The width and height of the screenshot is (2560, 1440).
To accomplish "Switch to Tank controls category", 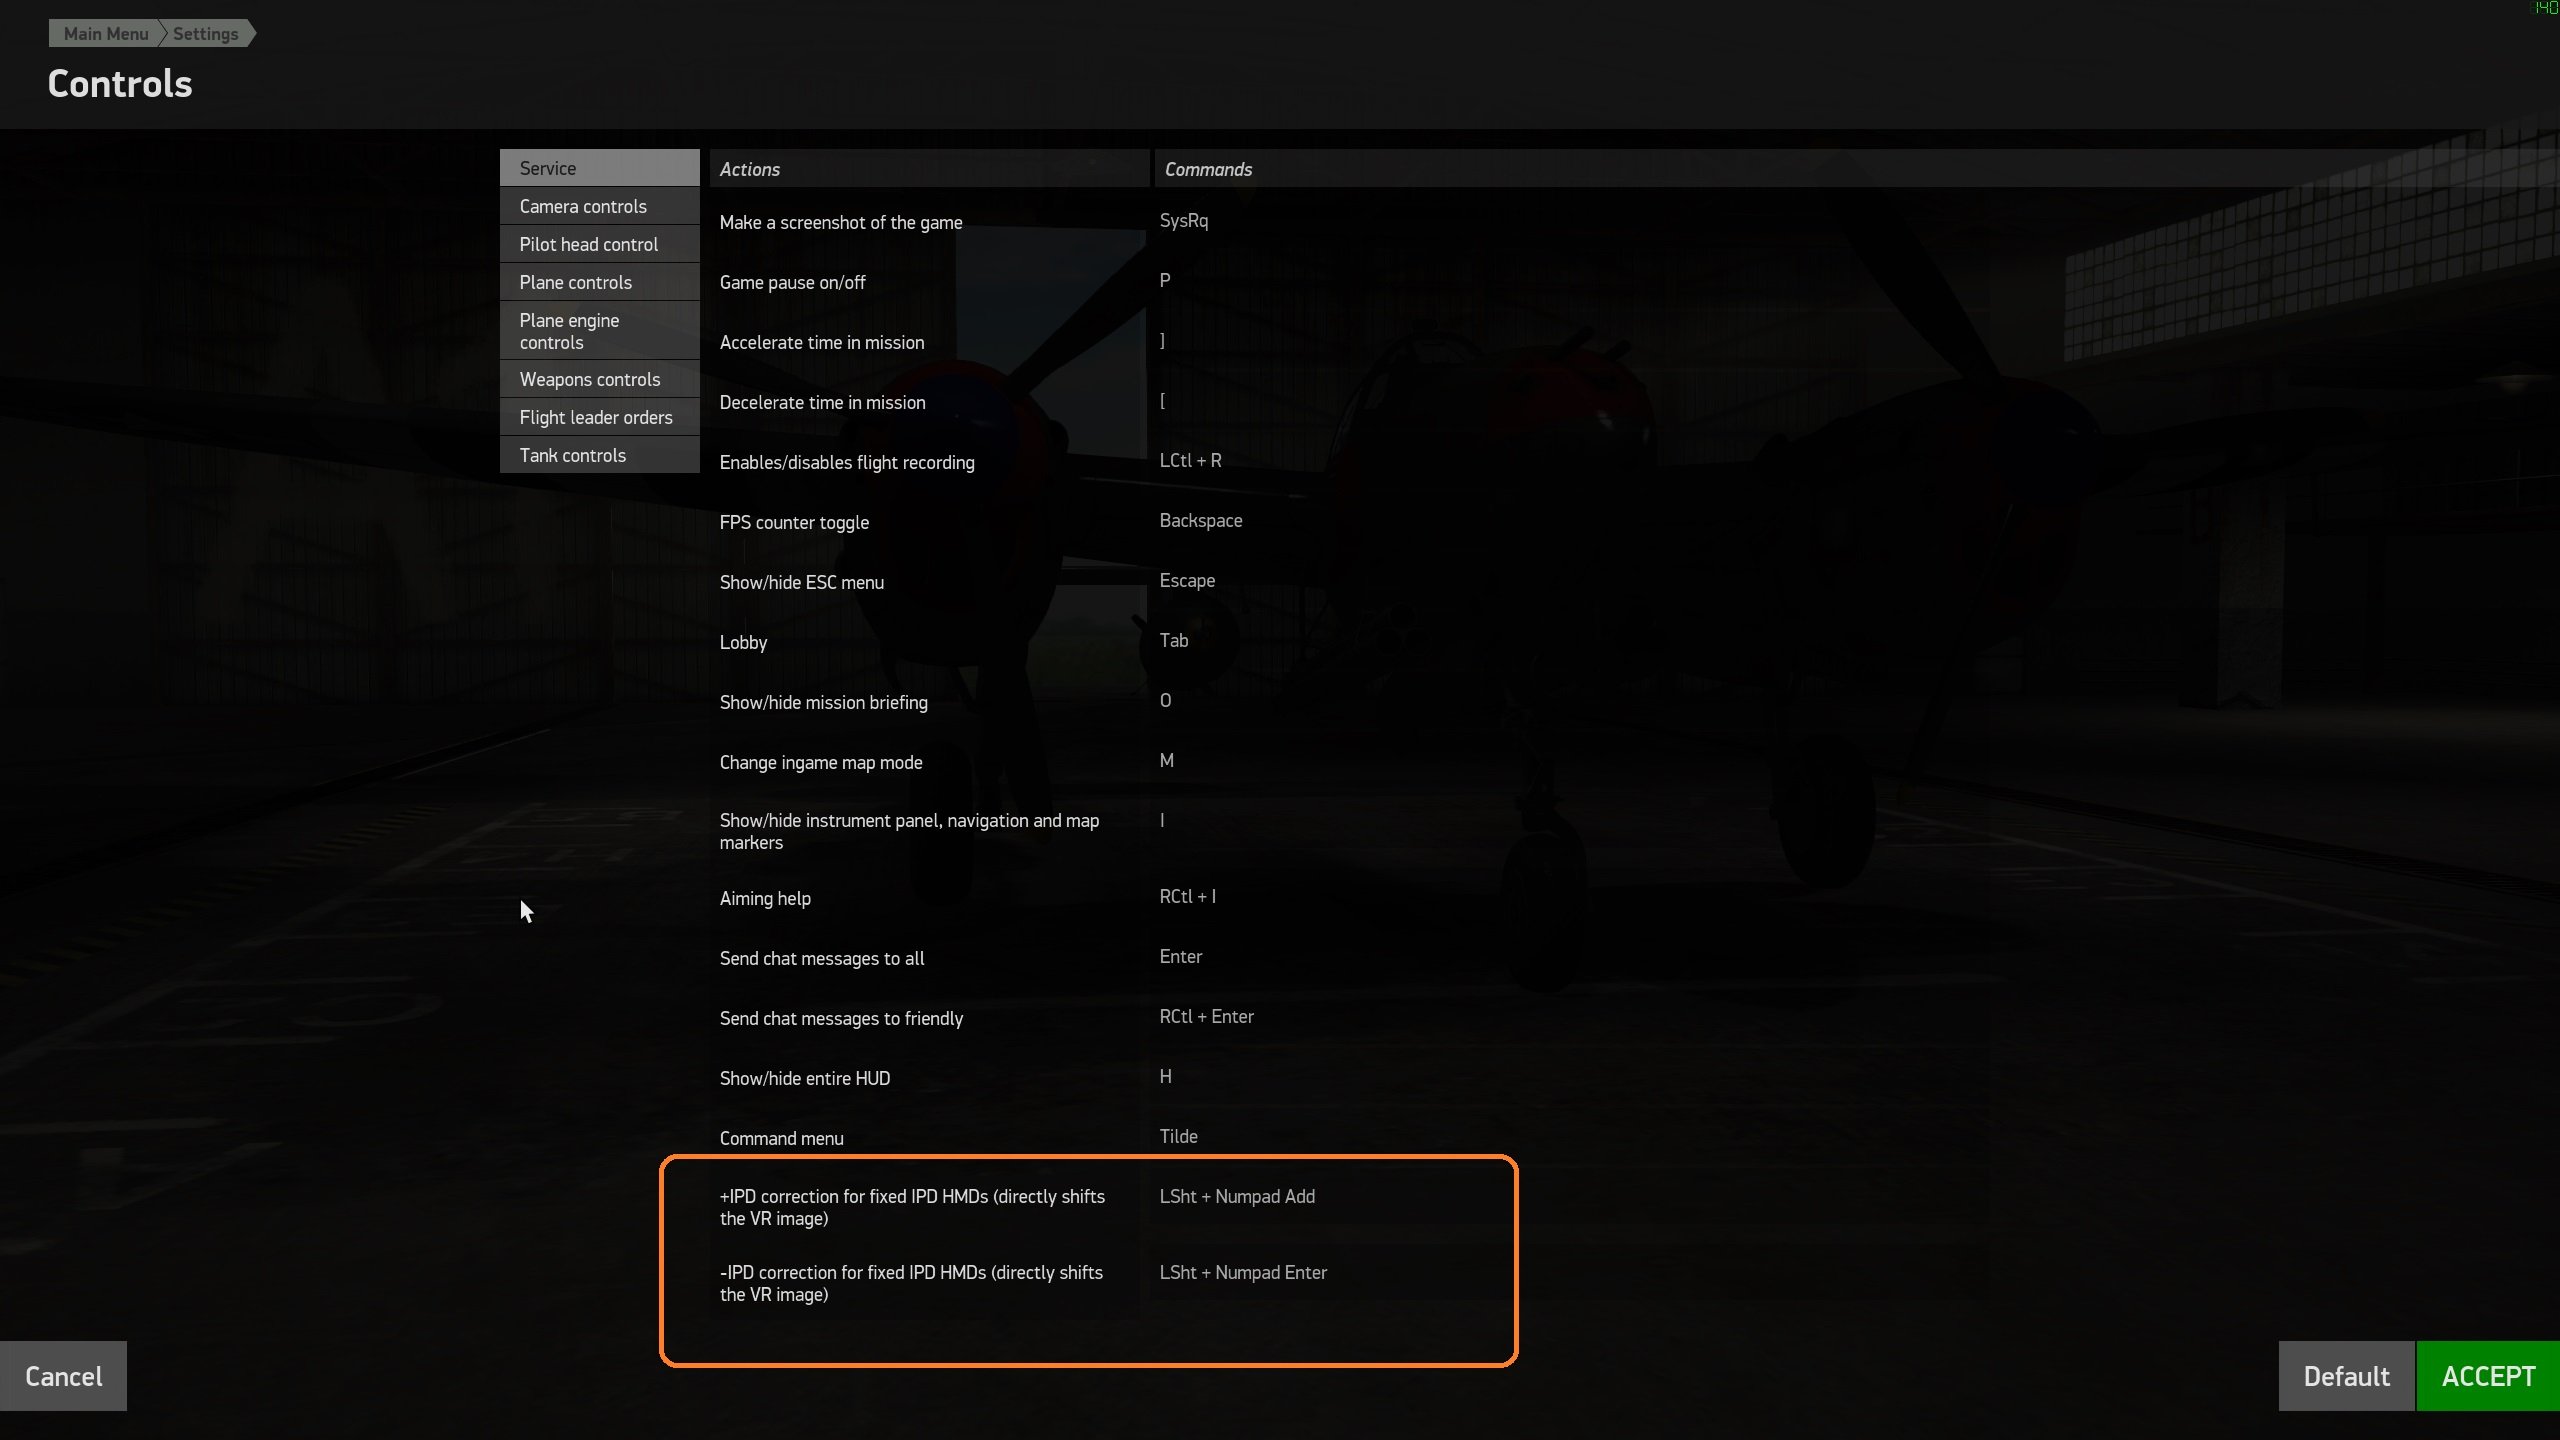I will pos(599,455).
